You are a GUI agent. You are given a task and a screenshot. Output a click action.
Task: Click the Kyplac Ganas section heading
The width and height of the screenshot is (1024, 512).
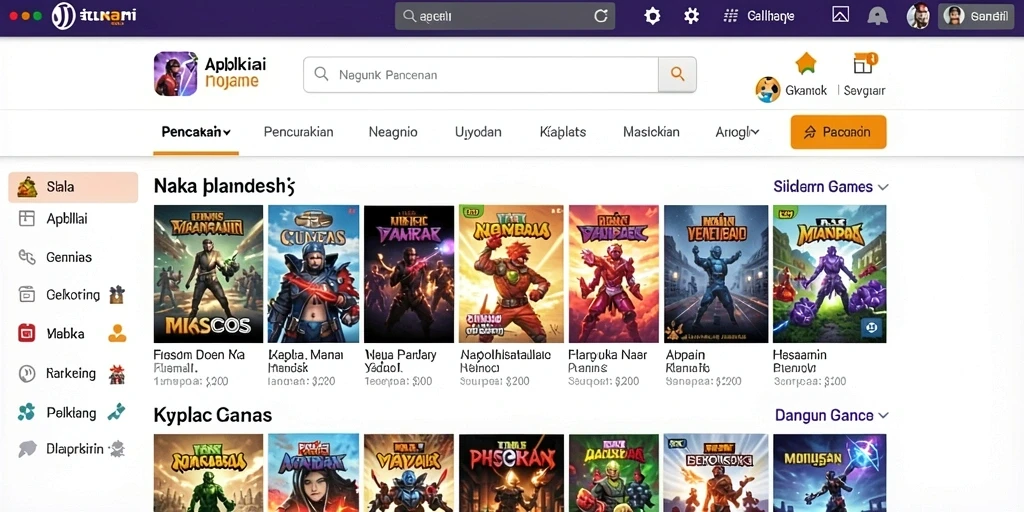click(213, 415)
